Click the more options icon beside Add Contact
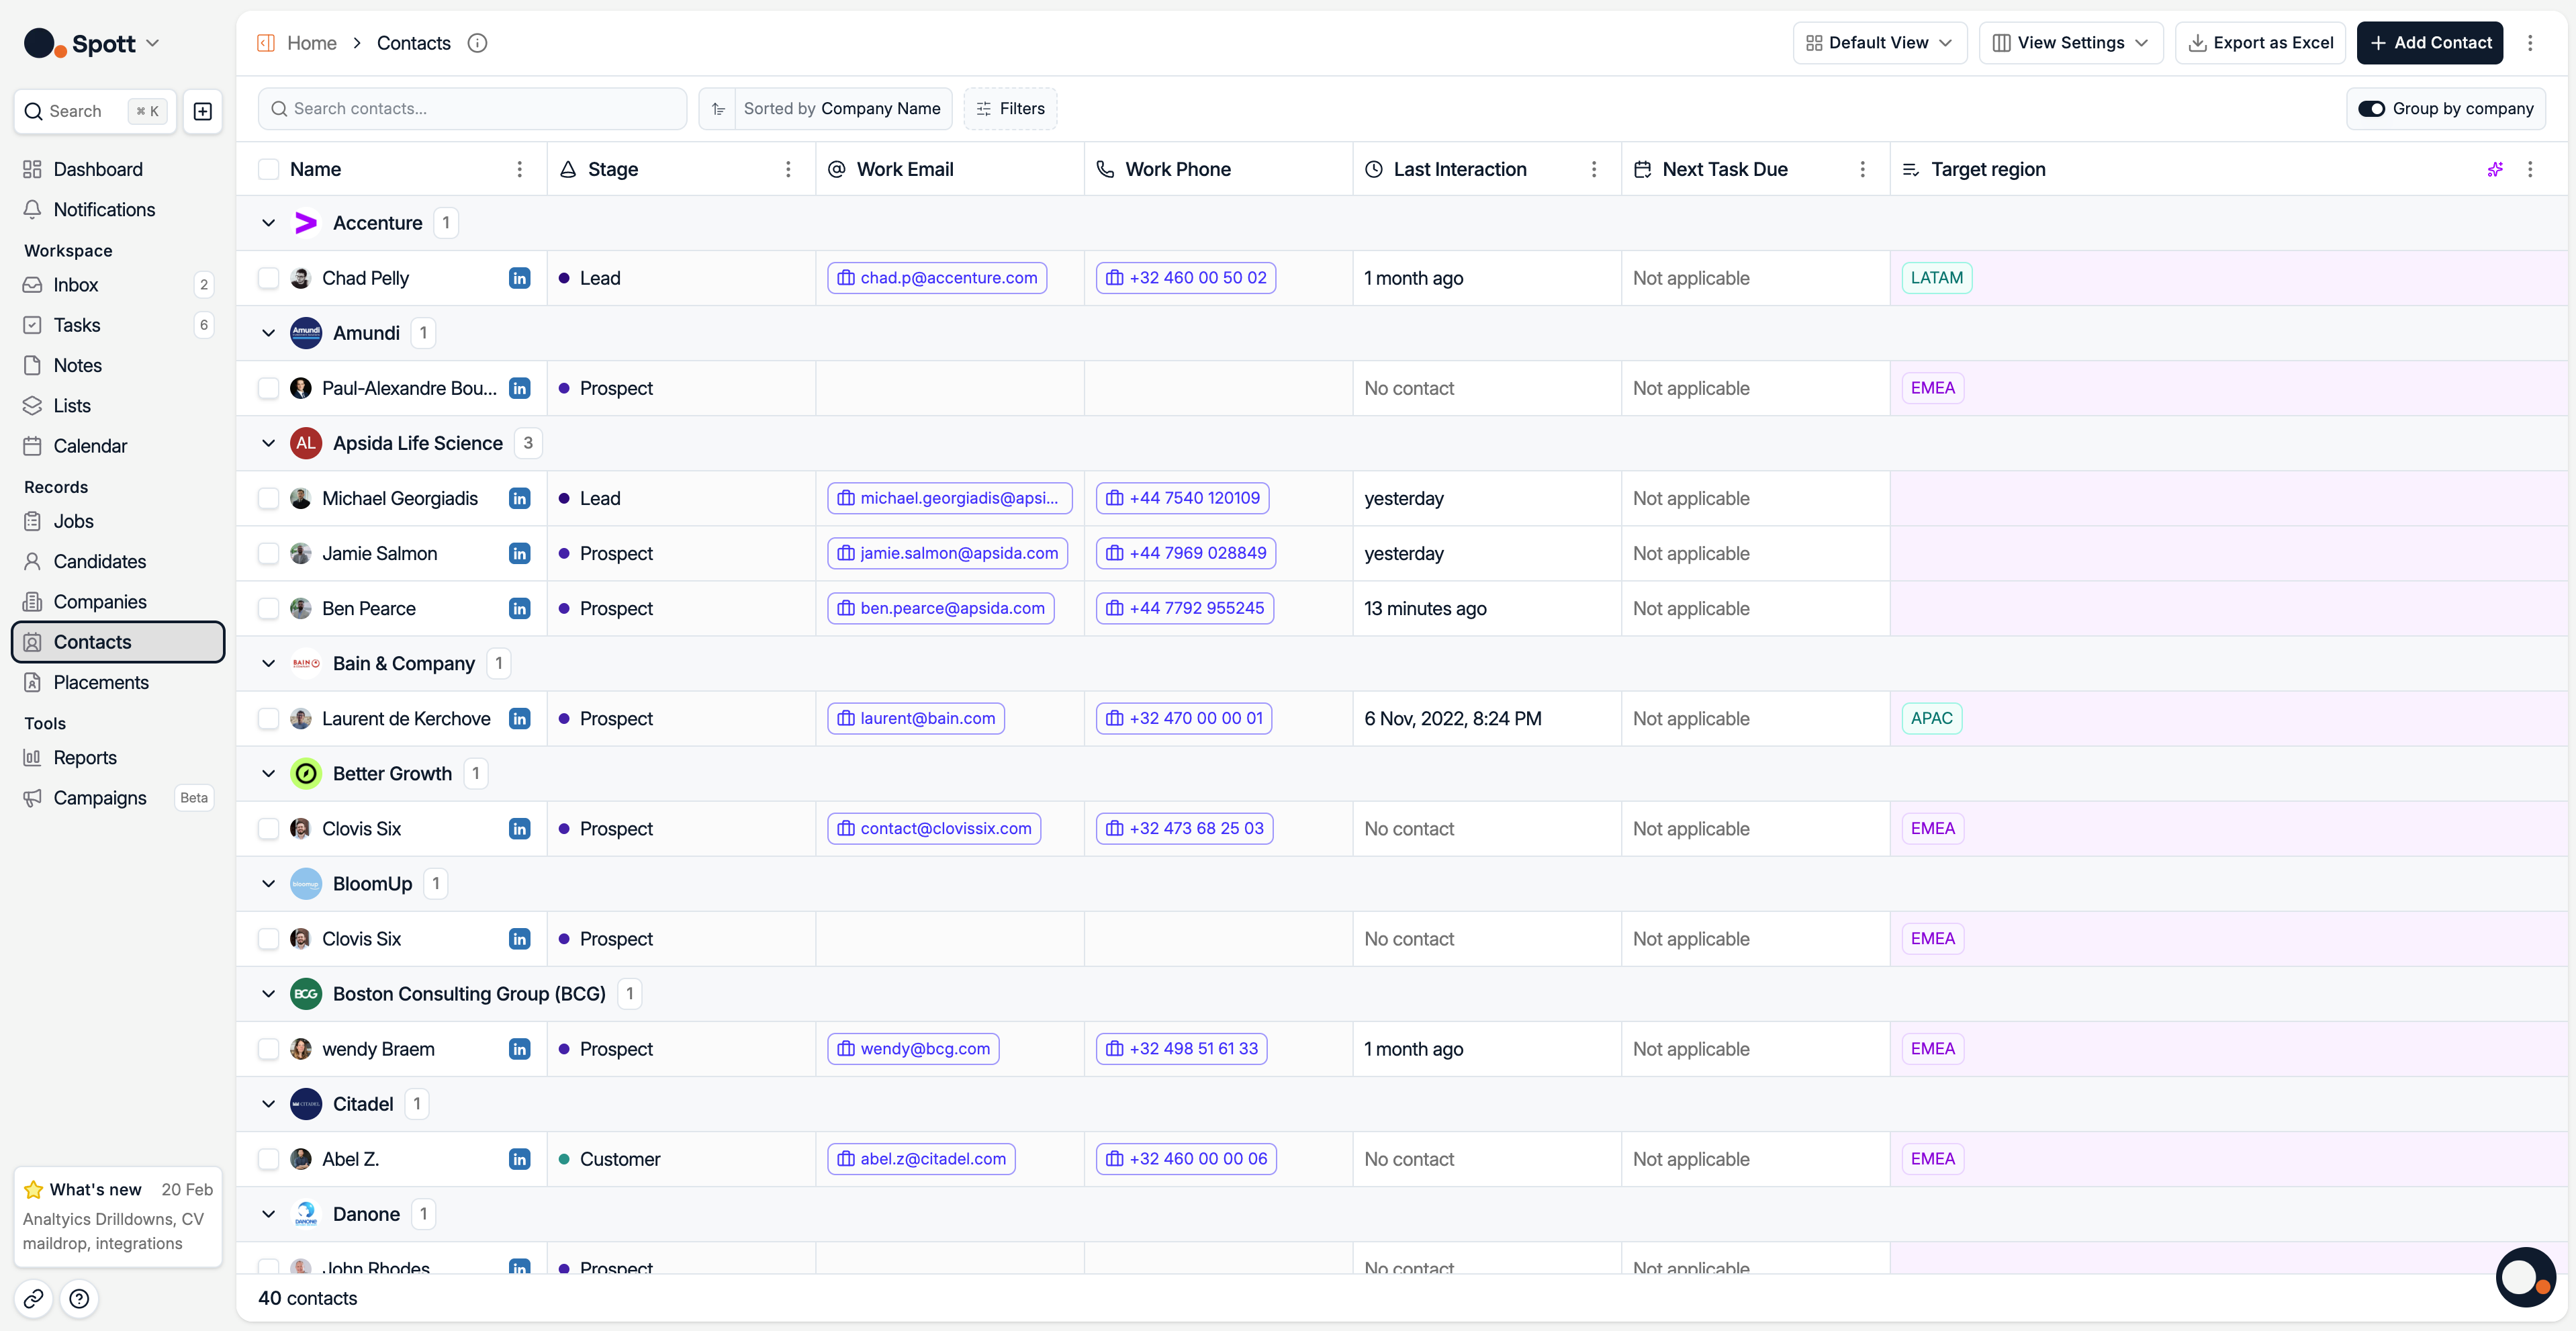Viewport: 2576px width, 1331px height. click(2530, 43)
